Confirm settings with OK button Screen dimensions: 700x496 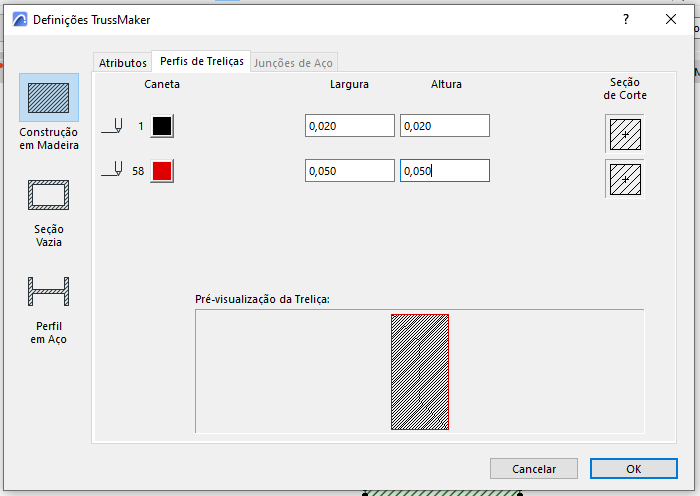(633, 469)
